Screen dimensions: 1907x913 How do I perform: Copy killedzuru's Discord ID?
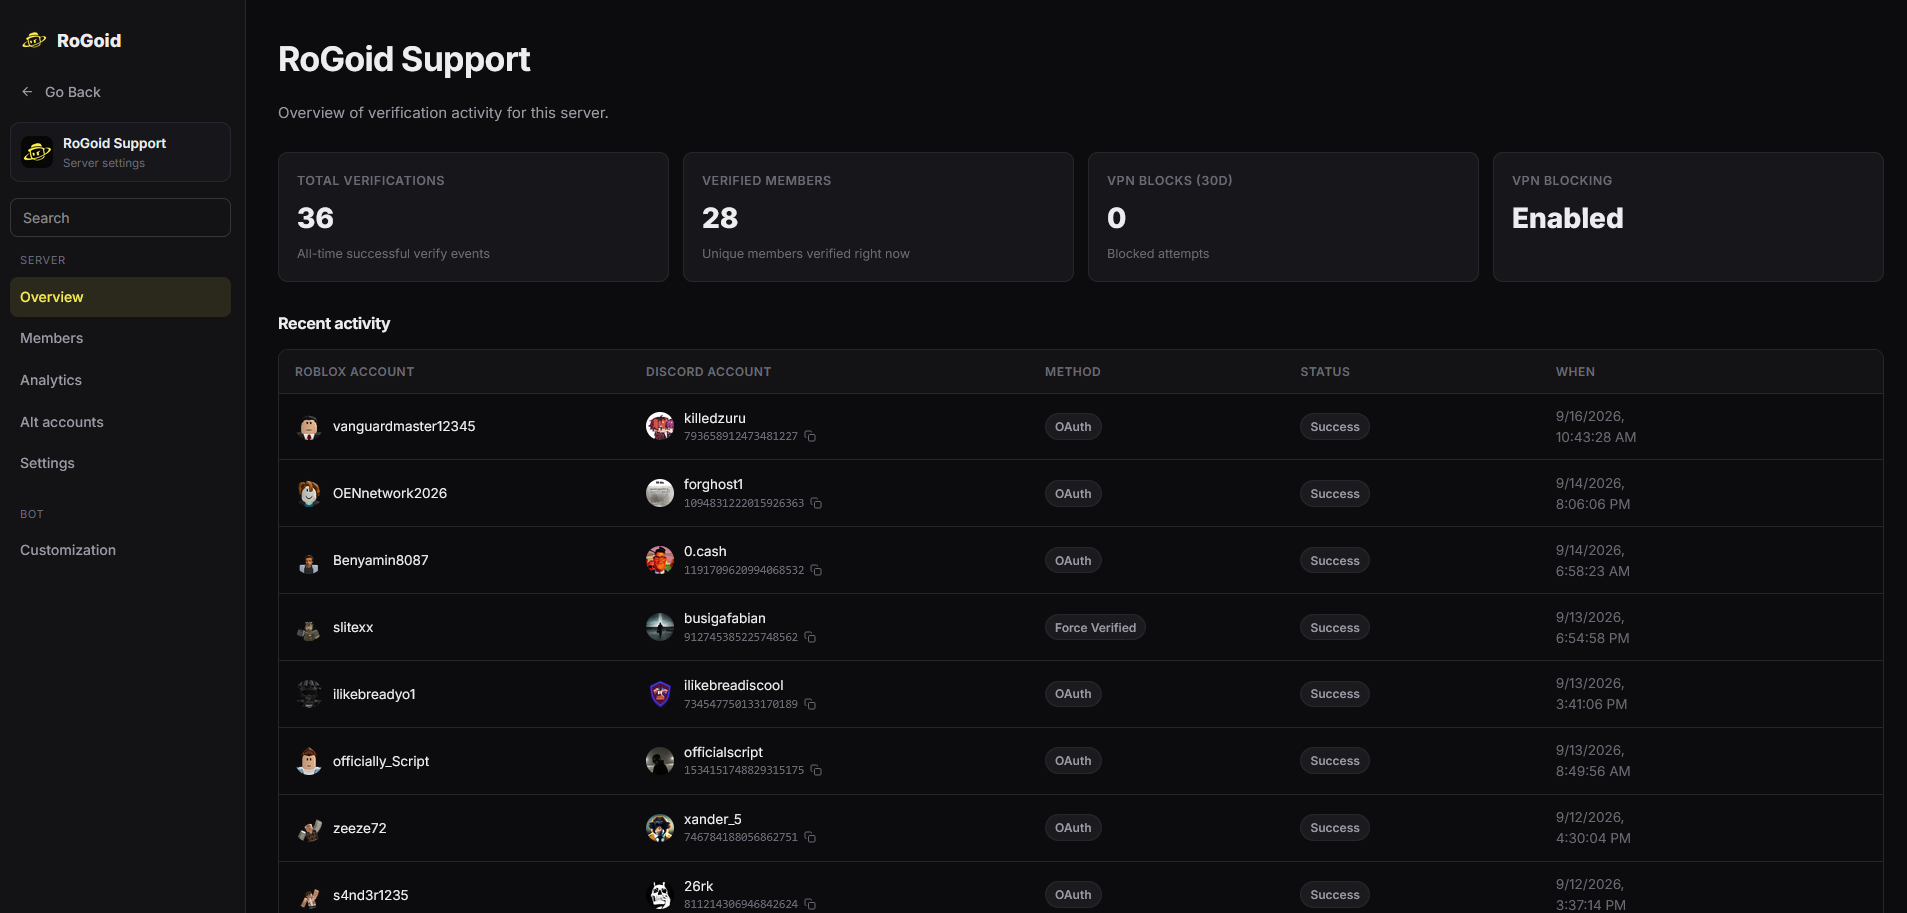click(x=810, y=436)
